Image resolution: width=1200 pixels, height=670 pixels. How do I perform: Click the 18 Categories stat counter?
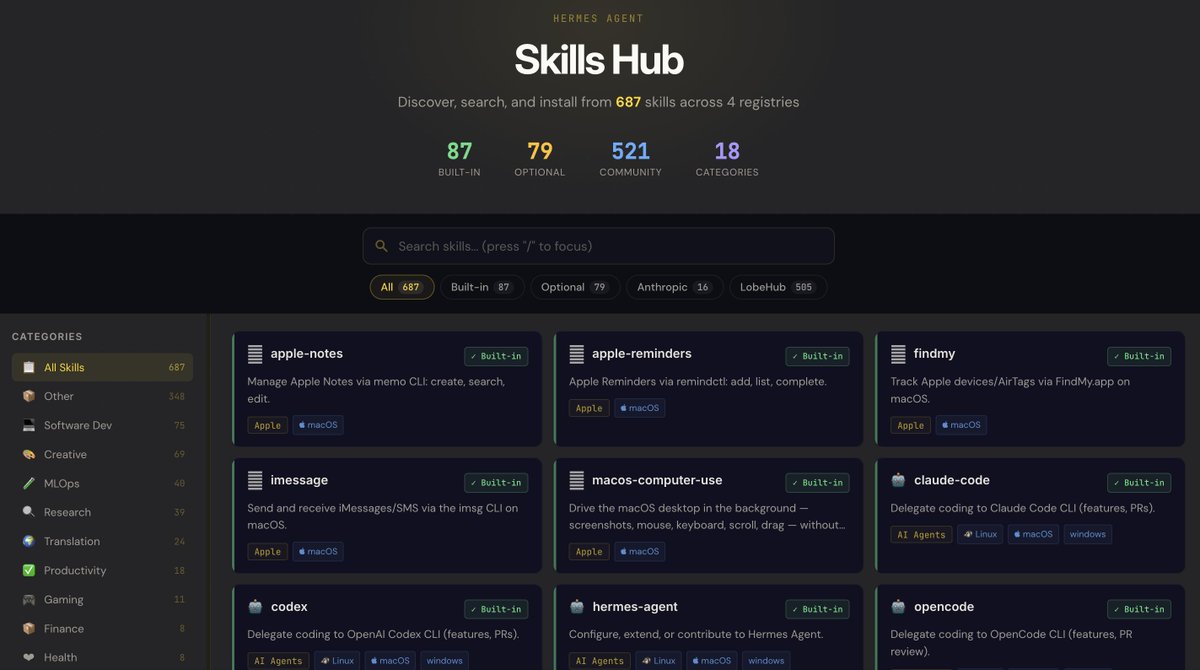coord(727,159)
